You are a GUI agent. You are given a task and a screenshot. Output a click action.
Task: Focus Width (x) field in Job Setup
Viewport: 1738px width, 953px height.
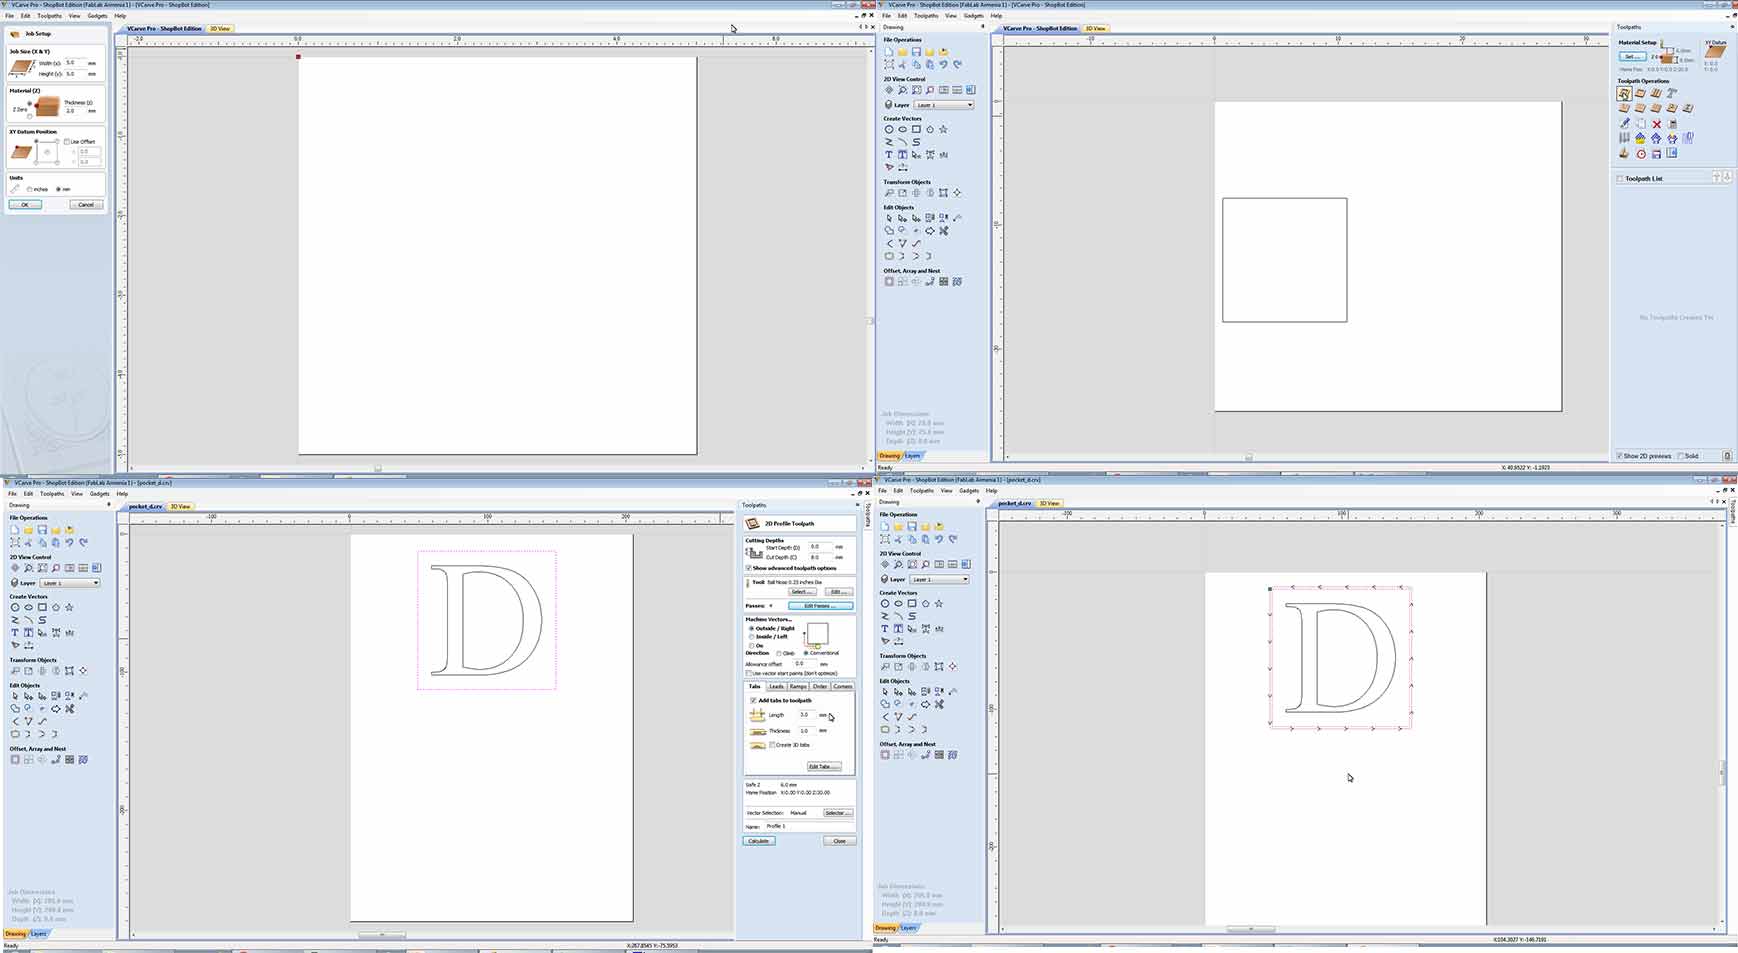click(x=76, y=62)
